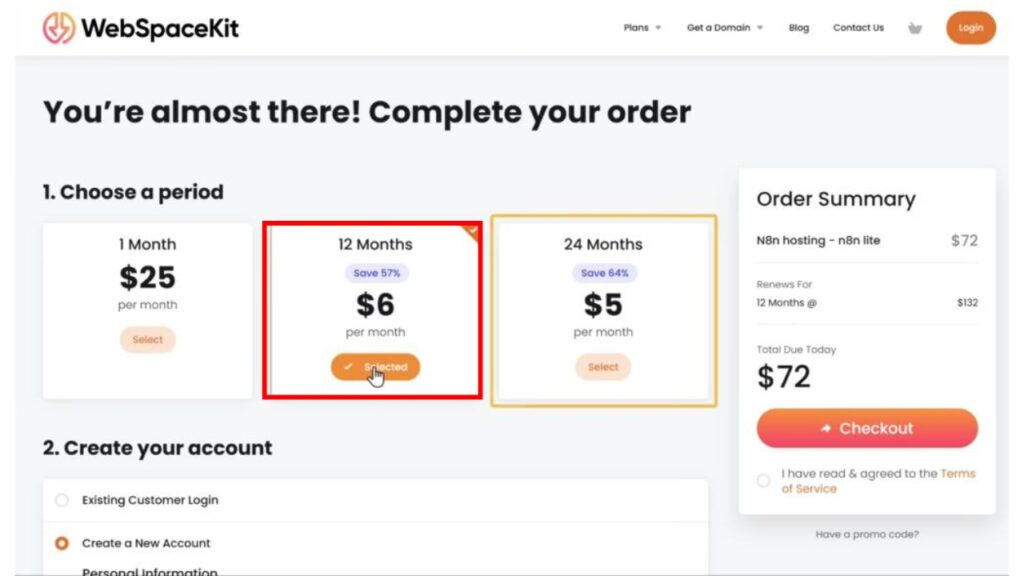Select Existing Customer Login radio option
Screen dimensions: 1024x576
point(62,500)
